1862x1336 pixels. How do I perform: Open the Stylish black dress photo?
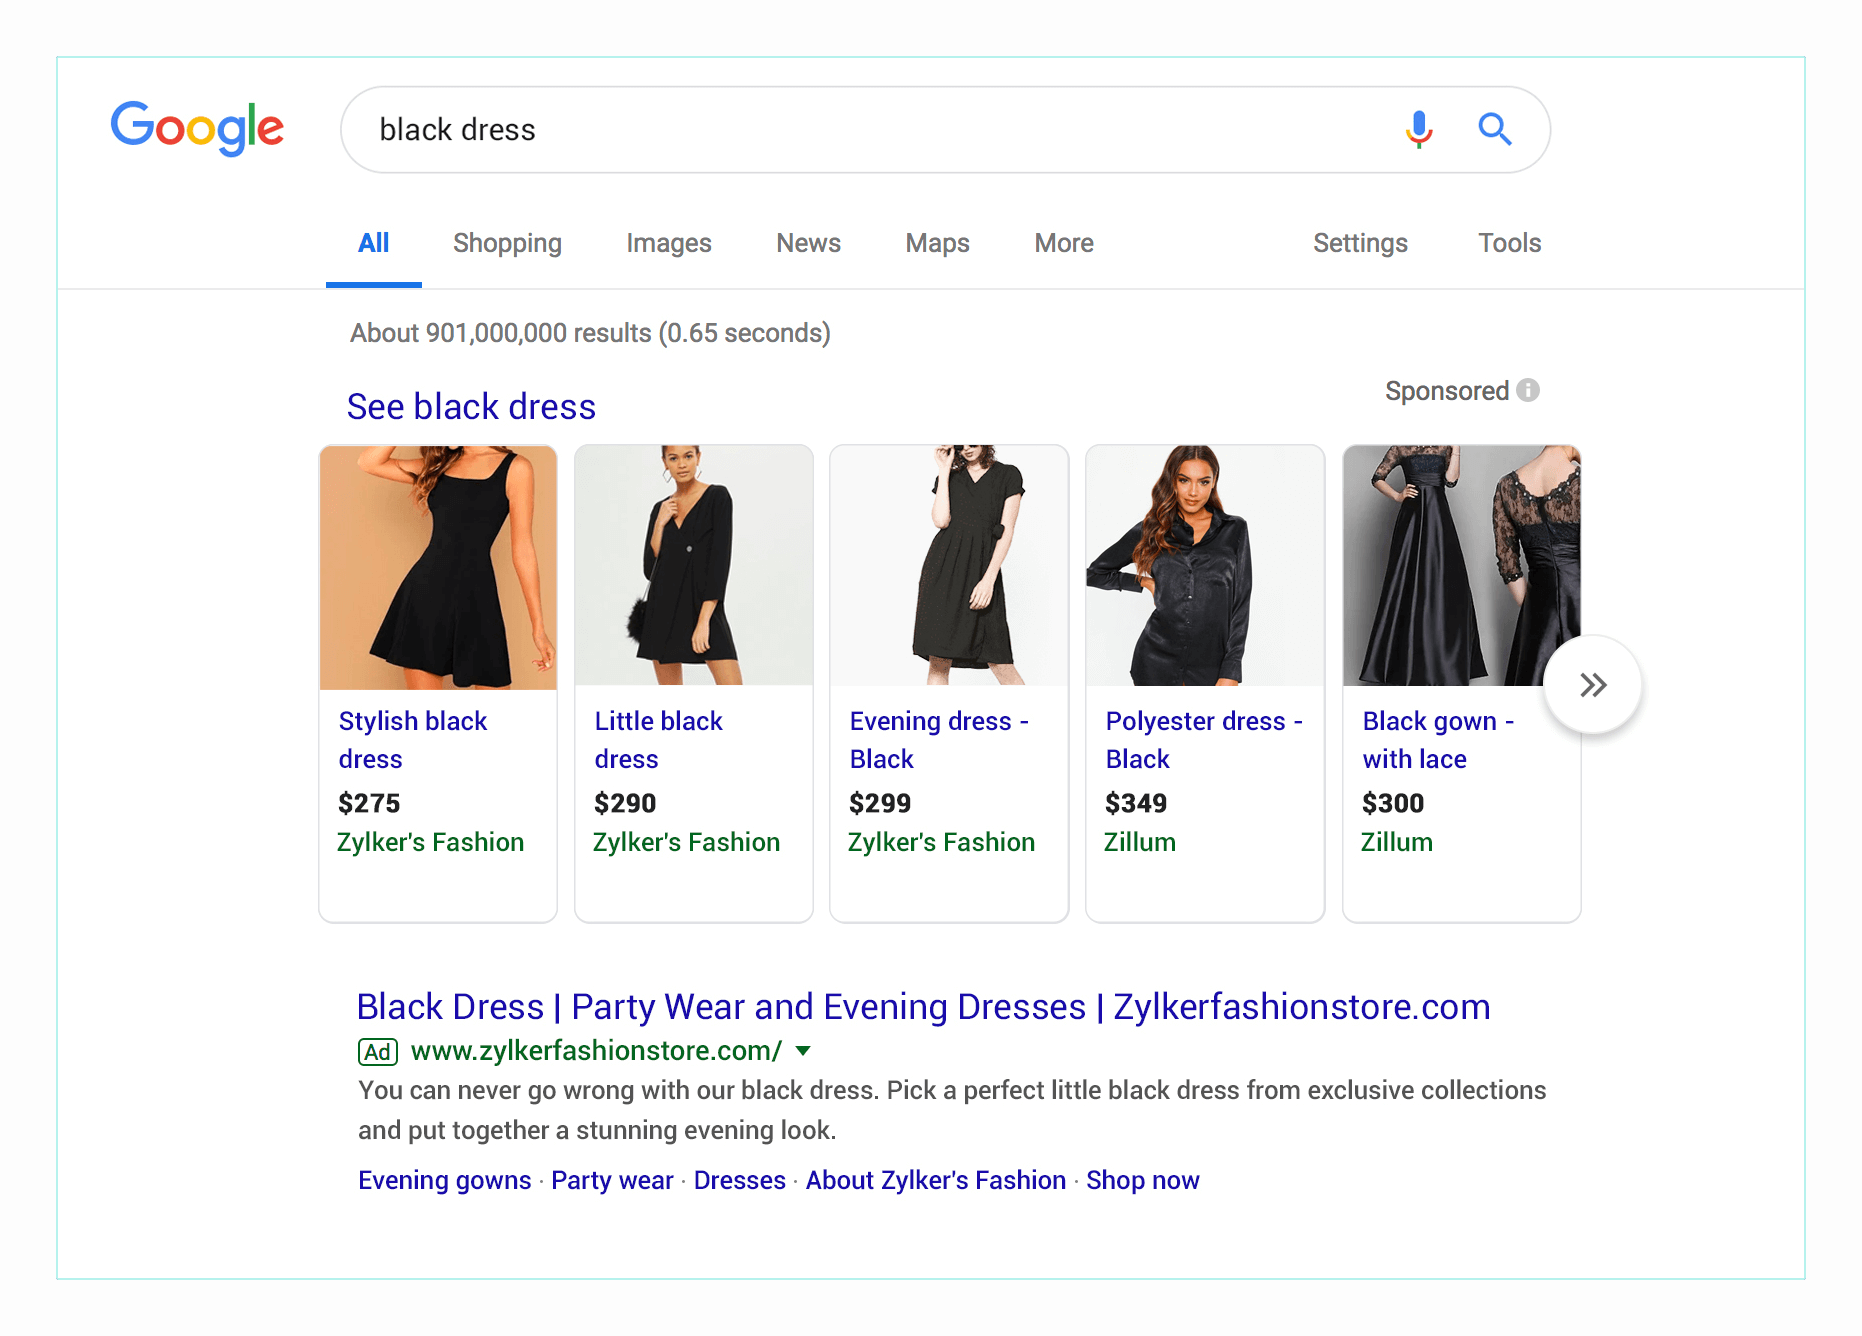tap(438, 567)
